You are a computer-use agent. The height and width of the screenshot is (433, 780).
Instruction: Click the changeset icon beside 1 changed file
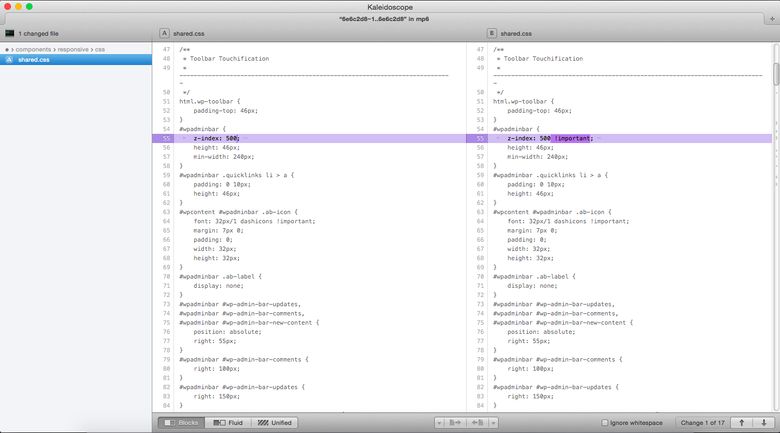(9, 33)
